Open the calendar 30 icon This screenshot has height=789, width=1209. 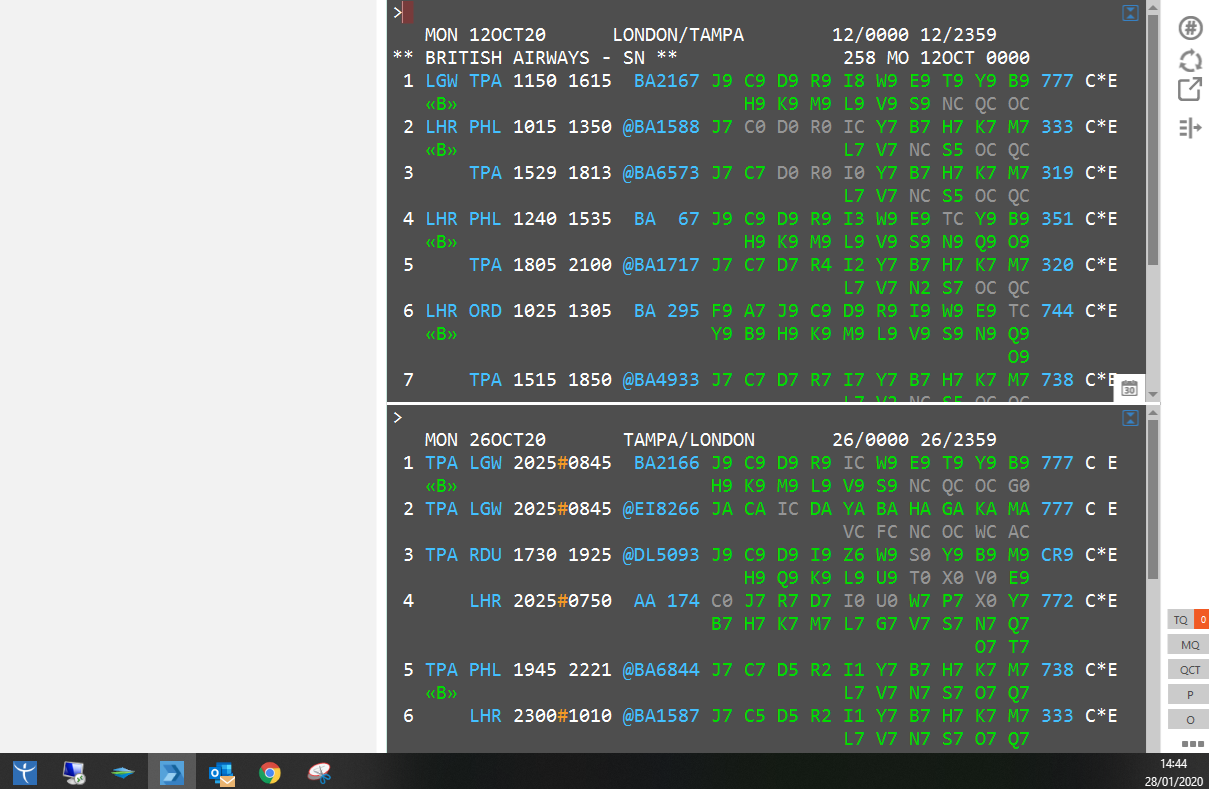tap(1129, 388)
